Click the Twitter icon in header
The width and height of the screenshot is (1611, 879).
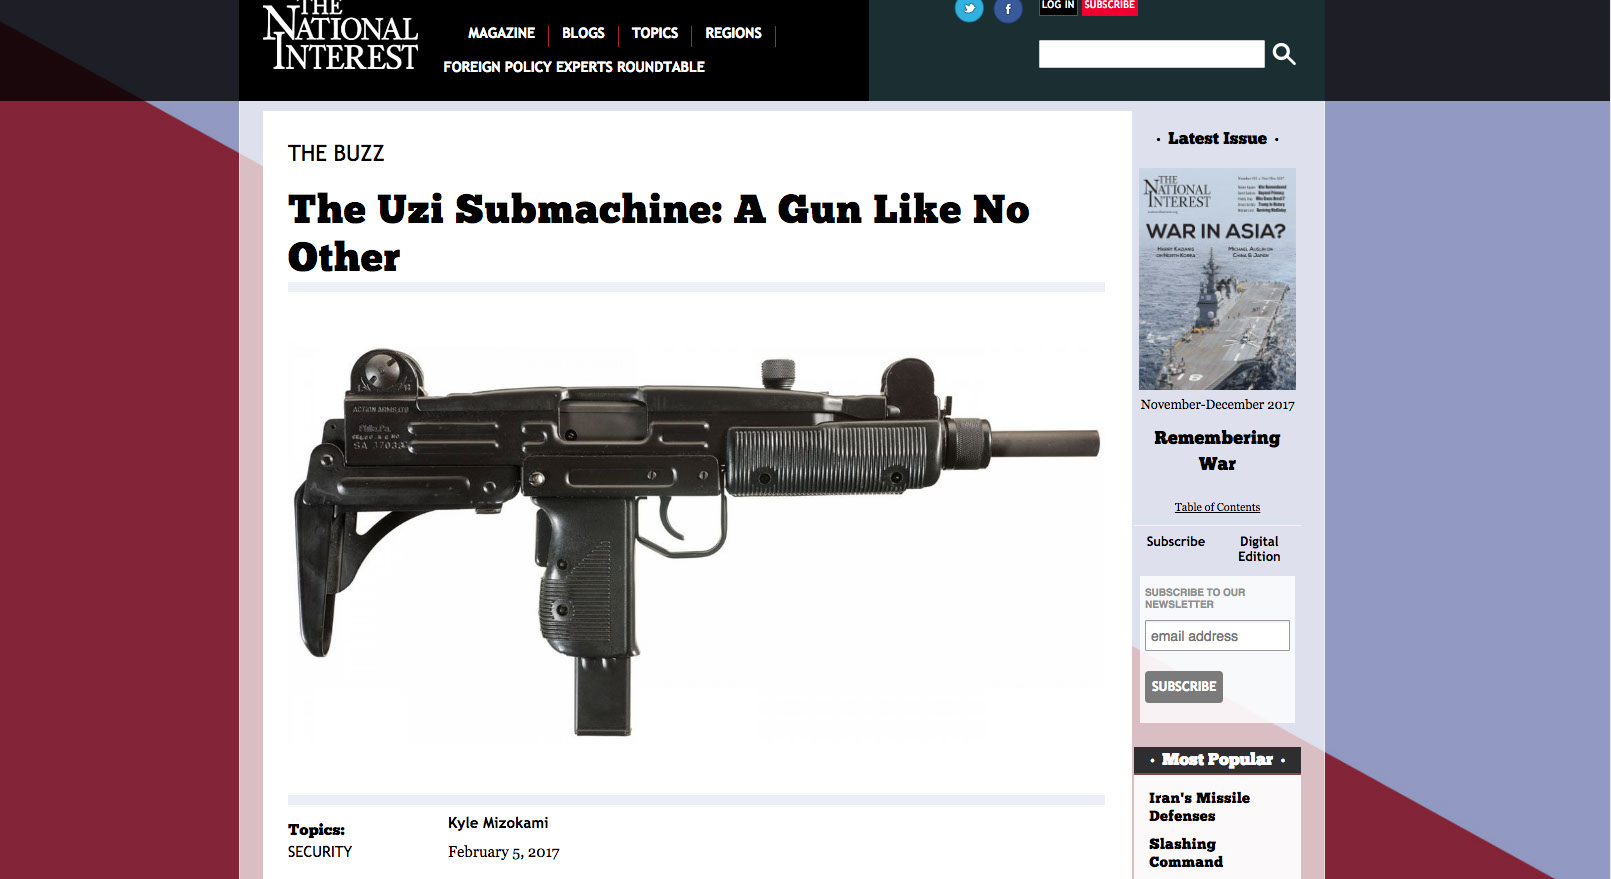click(x=969, y=9)
